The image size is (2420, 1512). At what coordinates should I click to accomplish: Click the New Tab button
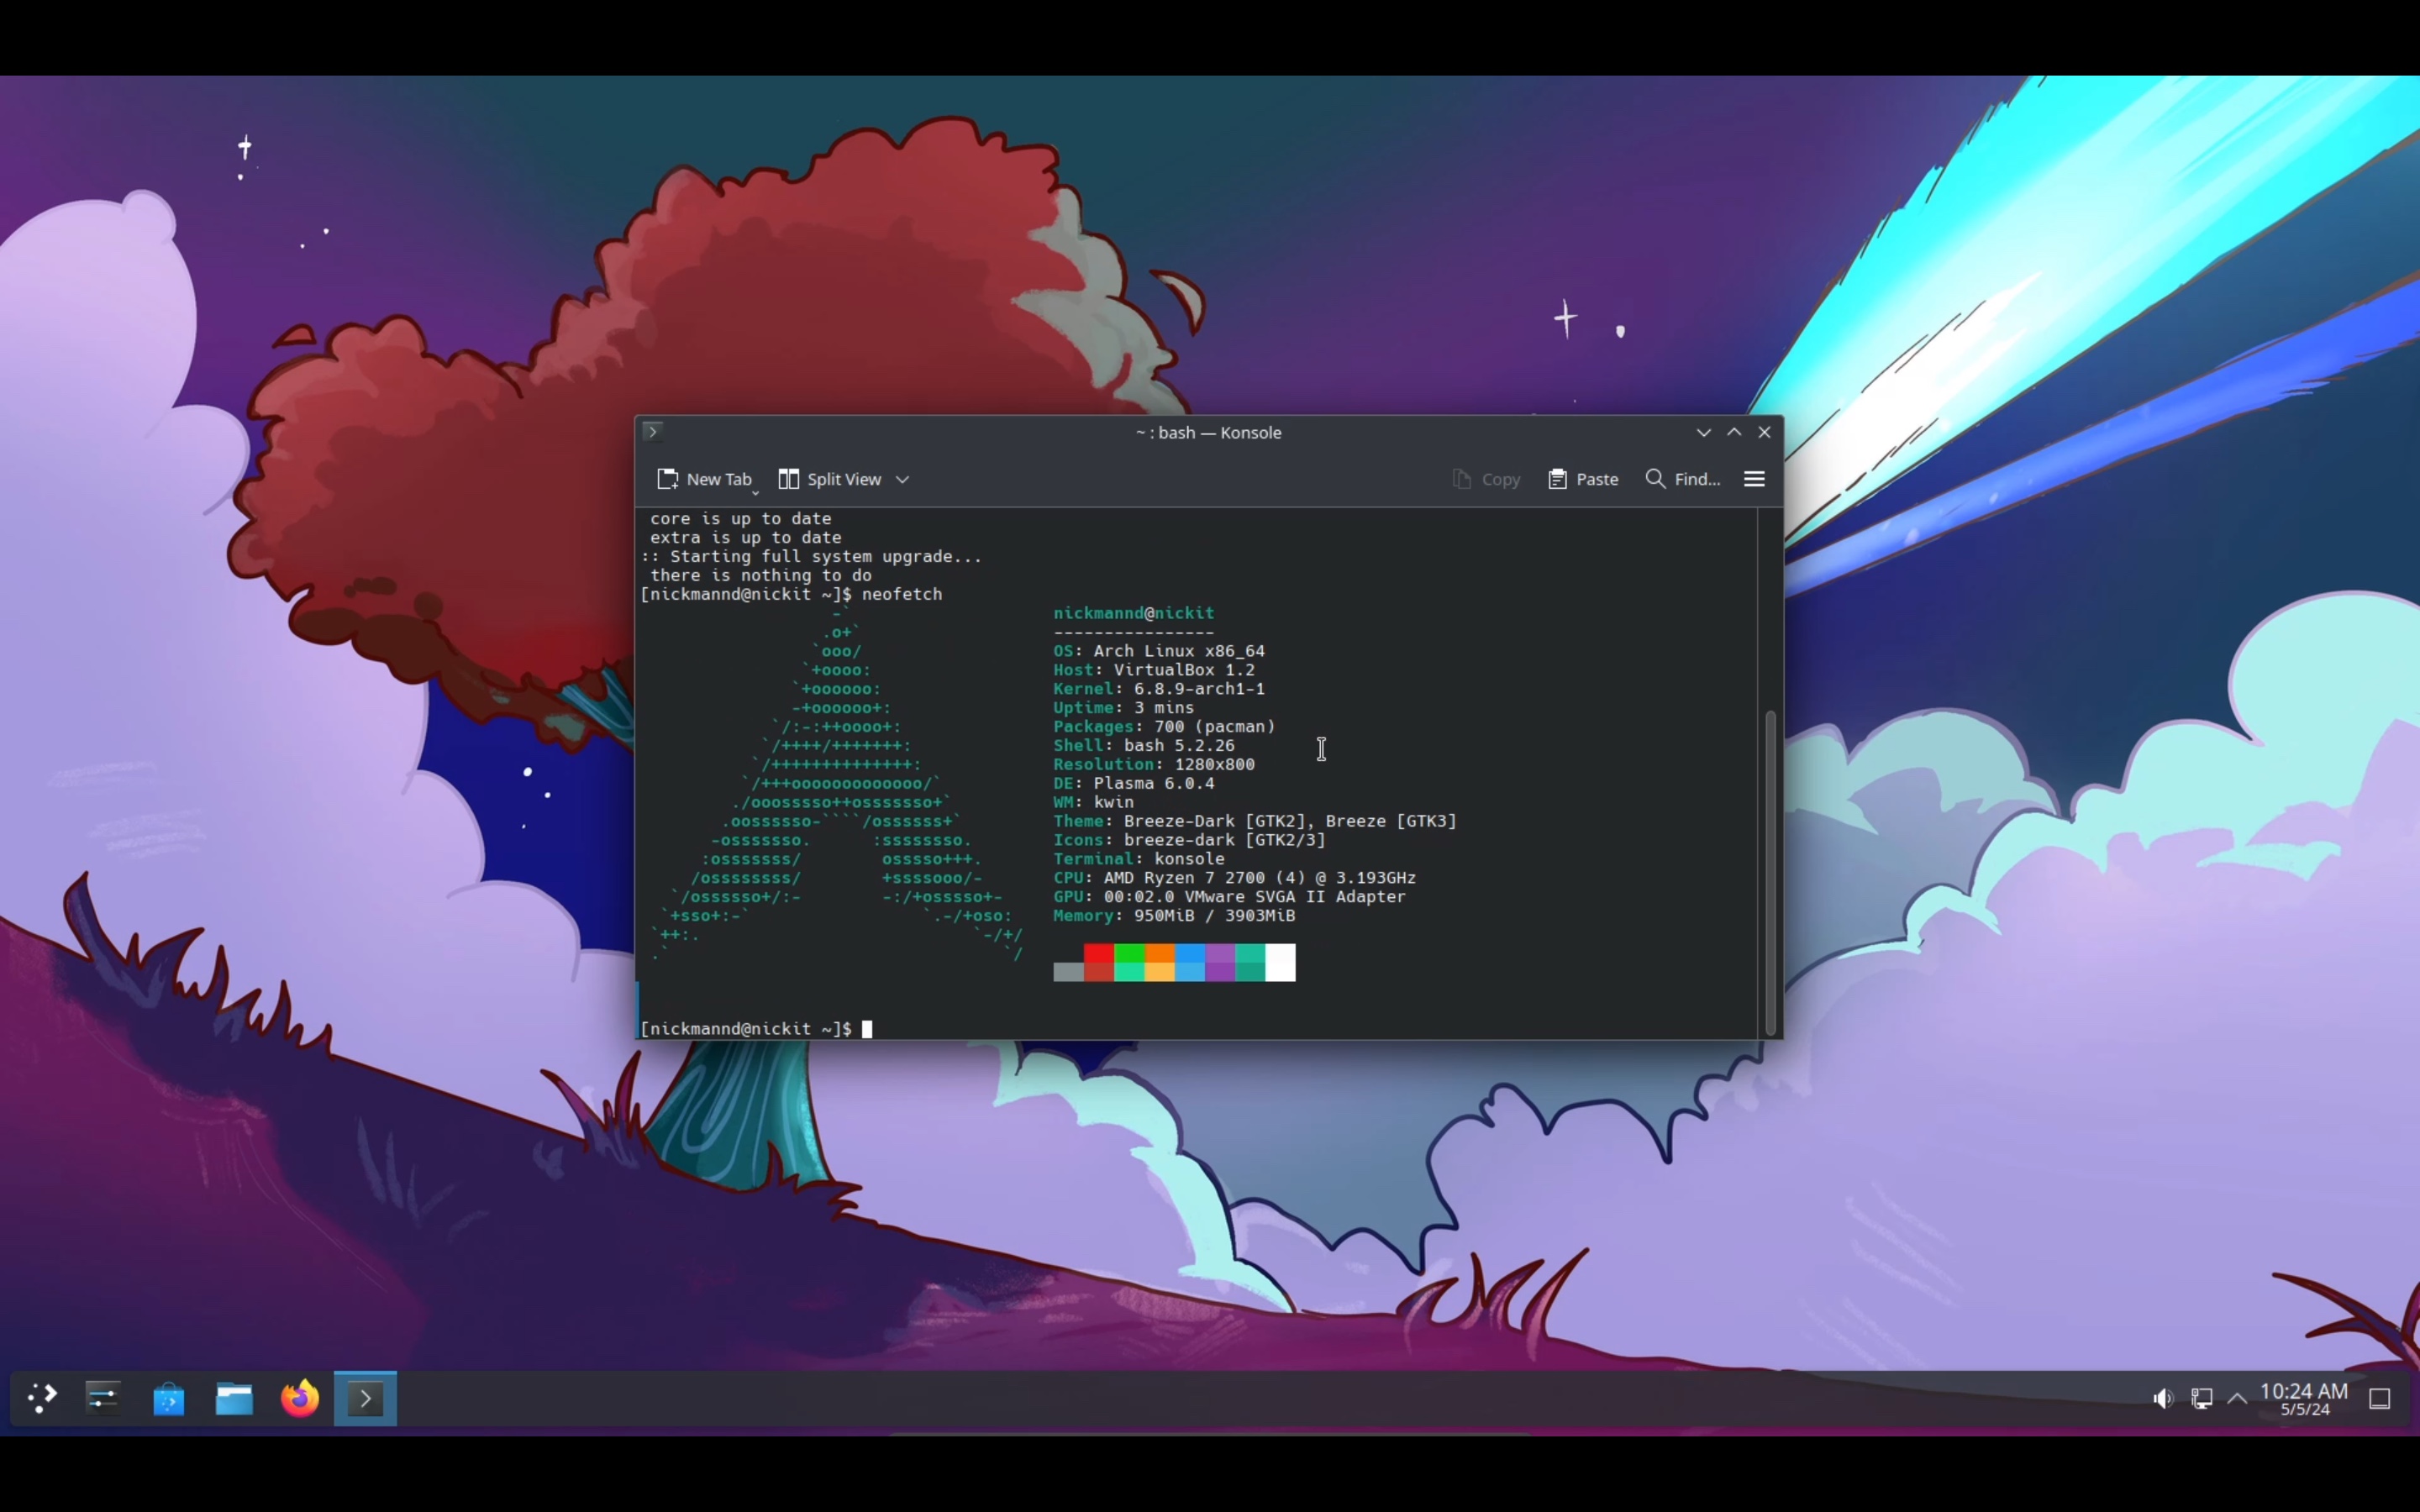703,479
